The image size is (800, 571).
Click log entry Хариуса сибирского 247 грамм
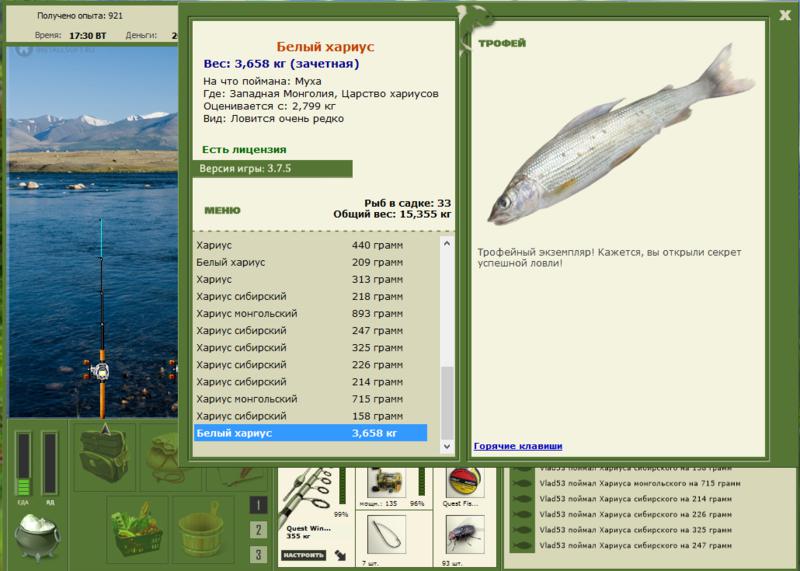(636, 545)
